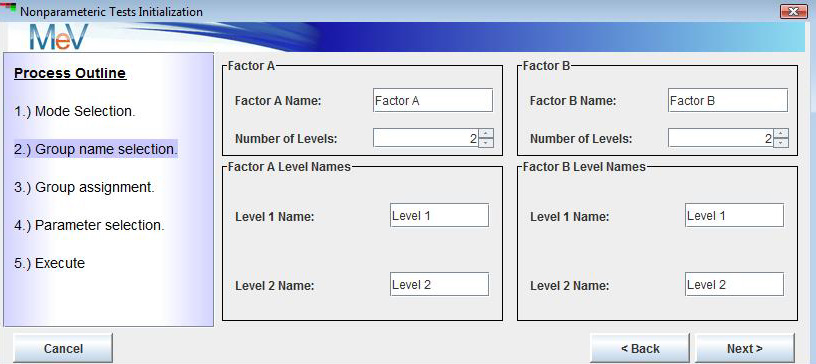Increase Factor A number of levels
This screenshot has height=364, width=816.
coord(486,134)
